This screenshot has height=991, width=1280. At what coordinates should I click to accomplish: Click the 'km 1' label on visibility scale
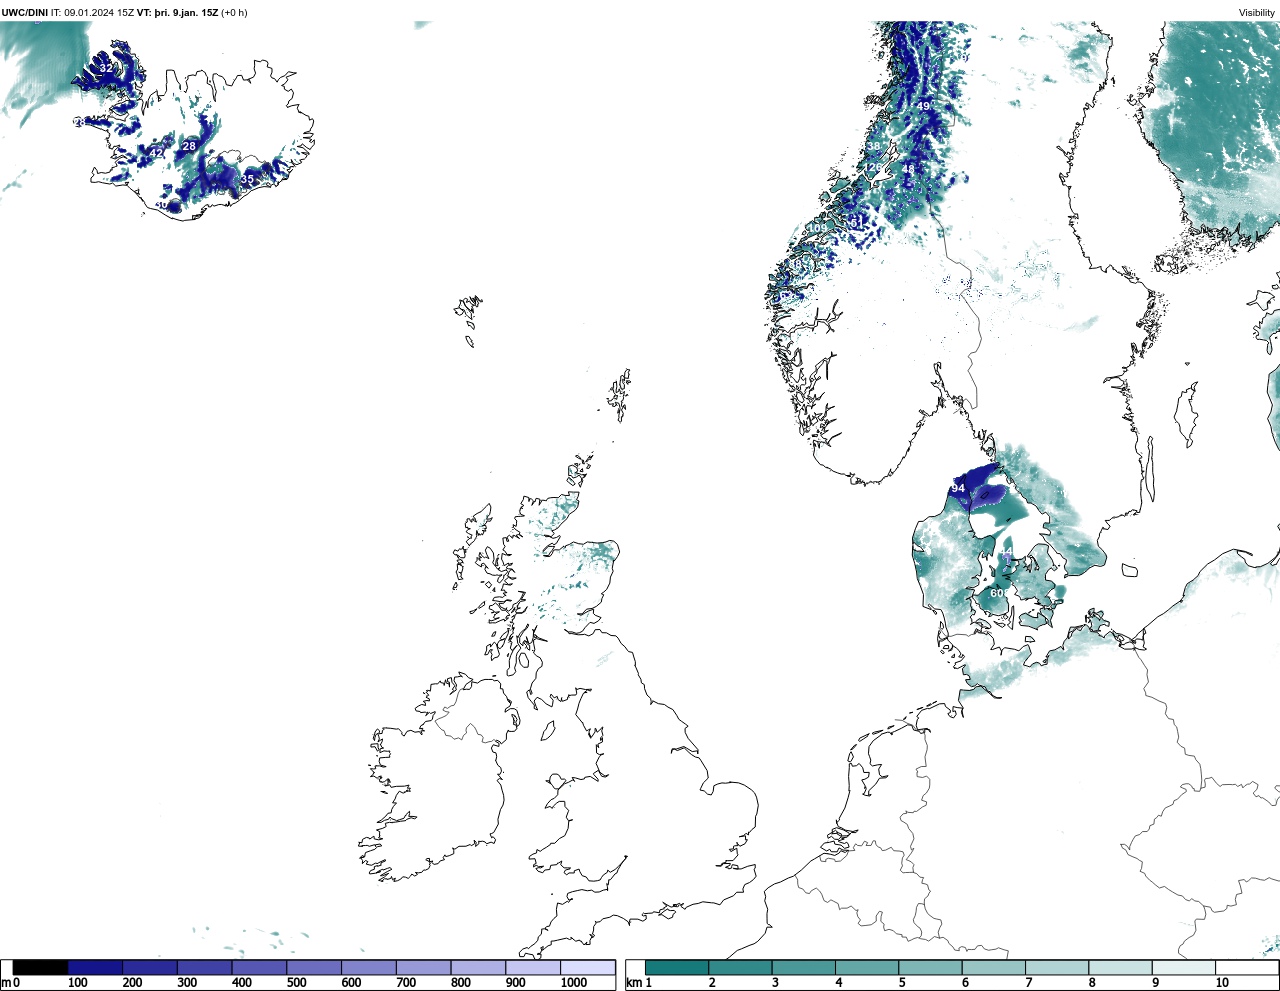(x=639, y=983)
